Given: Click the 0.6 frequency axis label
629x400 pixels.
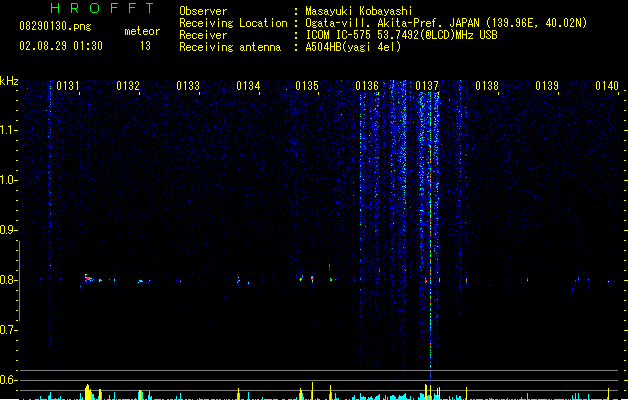Looking at the screenshot, I should point(8,380).
